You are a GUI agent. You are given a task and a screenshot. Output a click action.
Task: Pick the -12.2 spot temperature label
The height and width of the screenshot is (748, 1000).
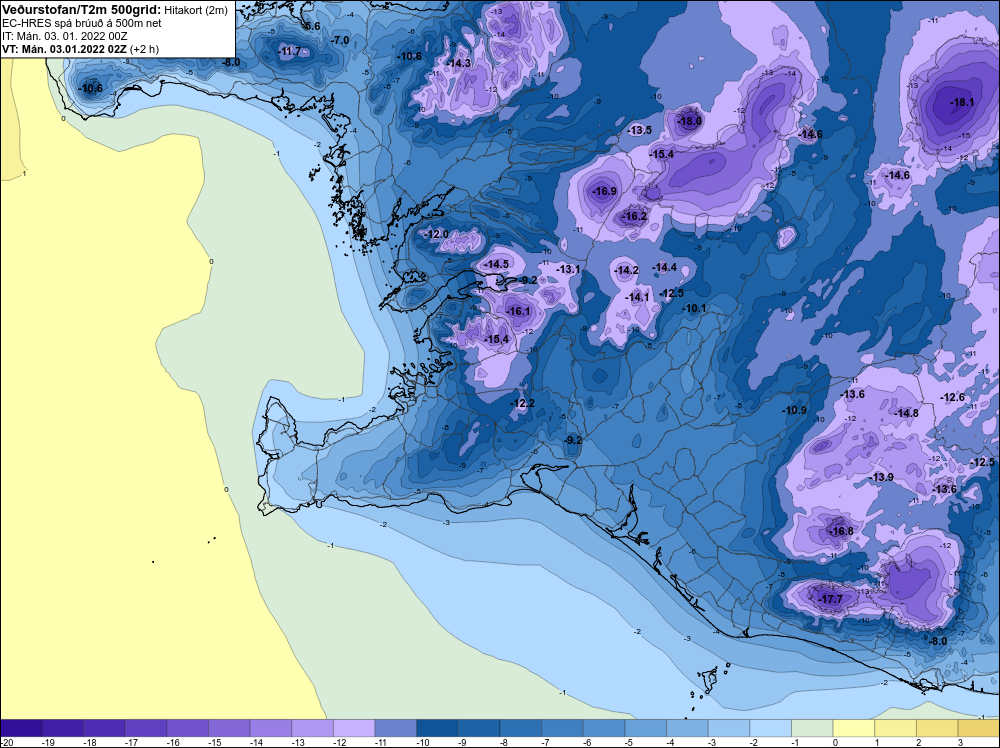coord(522,404)
